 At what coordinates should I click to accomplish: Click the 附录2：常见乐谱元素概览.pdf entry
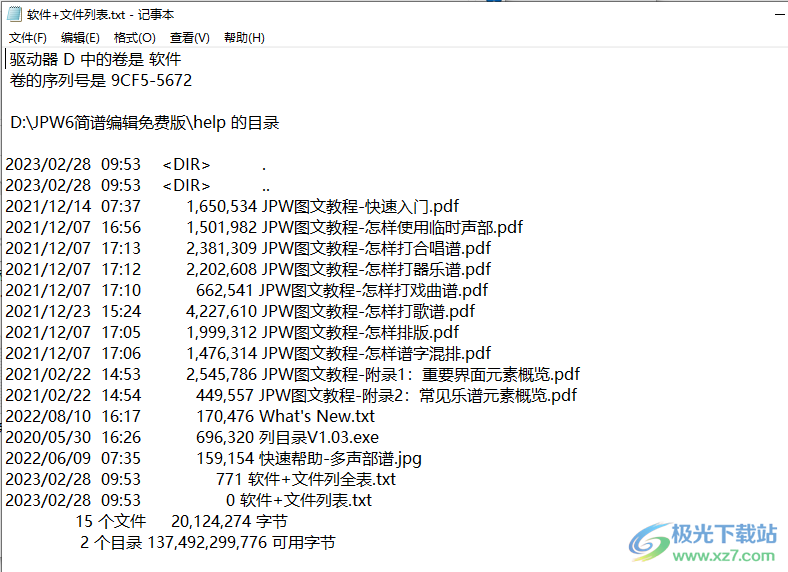pos(418,396)
